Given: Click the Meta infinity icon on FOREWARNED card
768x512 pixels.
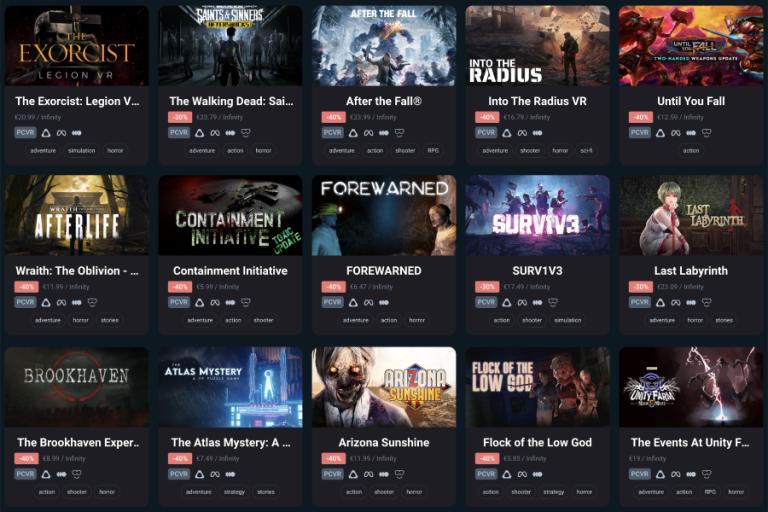Looking at the screenshot, I should (x=368, y=302).
